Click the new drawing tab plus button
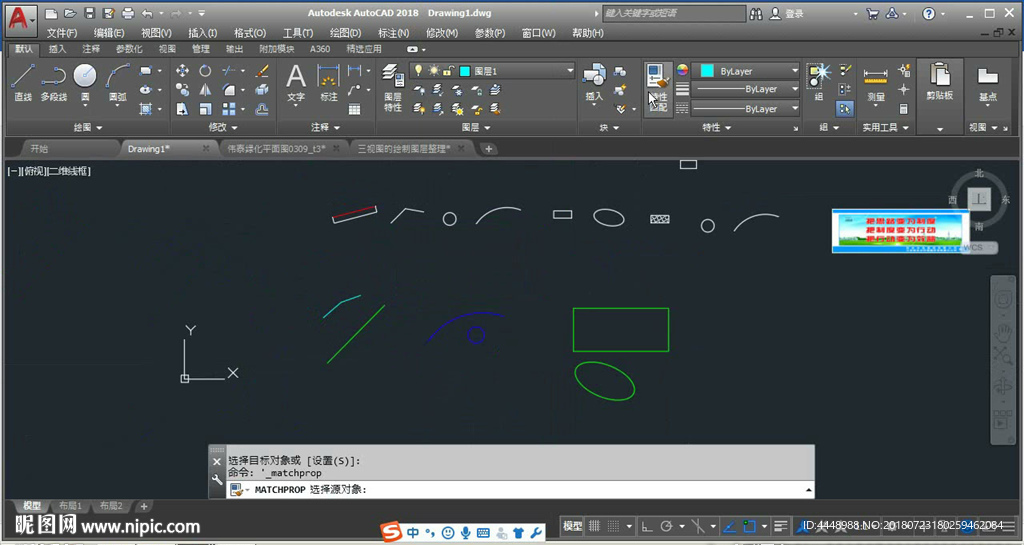Screen dimensions: 1024x545 click(x=488, y=149)
